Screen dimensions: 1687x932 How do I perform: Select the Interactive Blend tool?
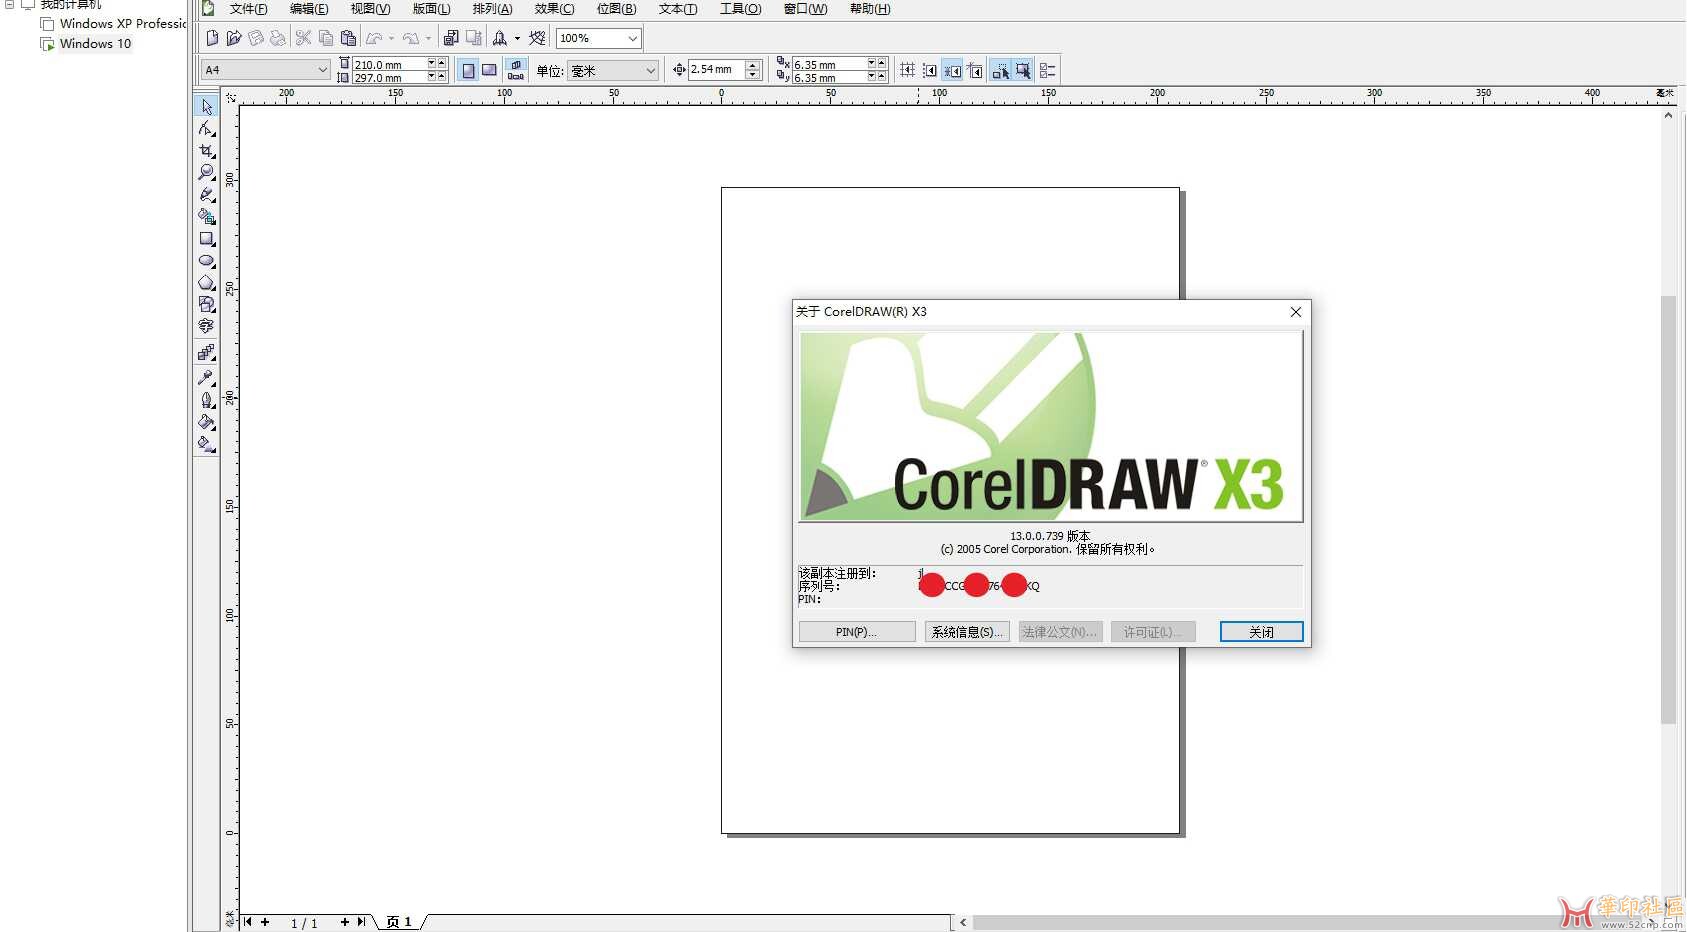point(207,352)
